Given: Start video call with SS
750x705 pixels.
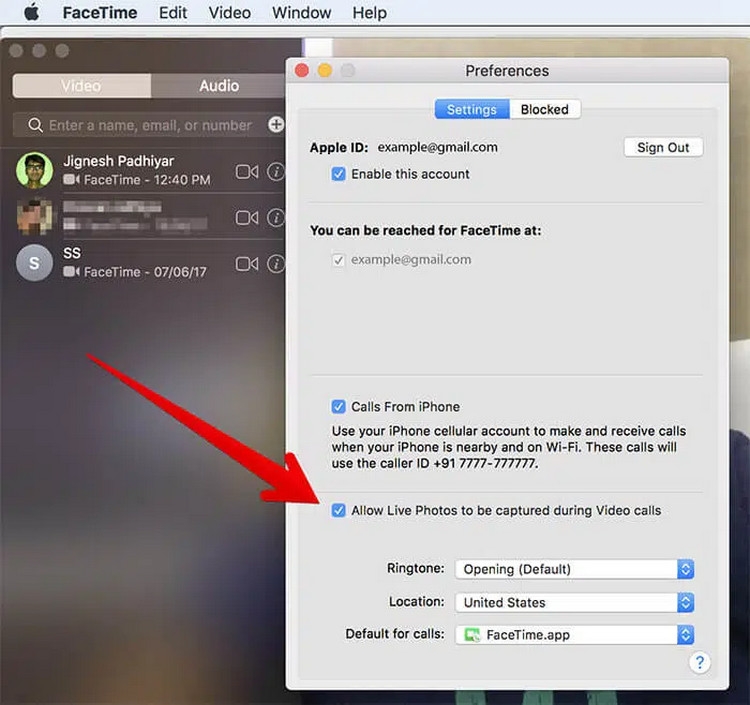Looking at the screenshot, I should 247,264.
